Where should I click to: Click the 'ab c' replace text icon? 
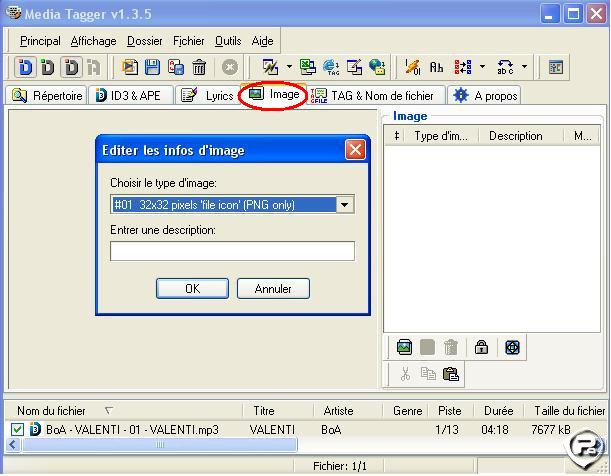pyautogui.click(x=505, y=67)
